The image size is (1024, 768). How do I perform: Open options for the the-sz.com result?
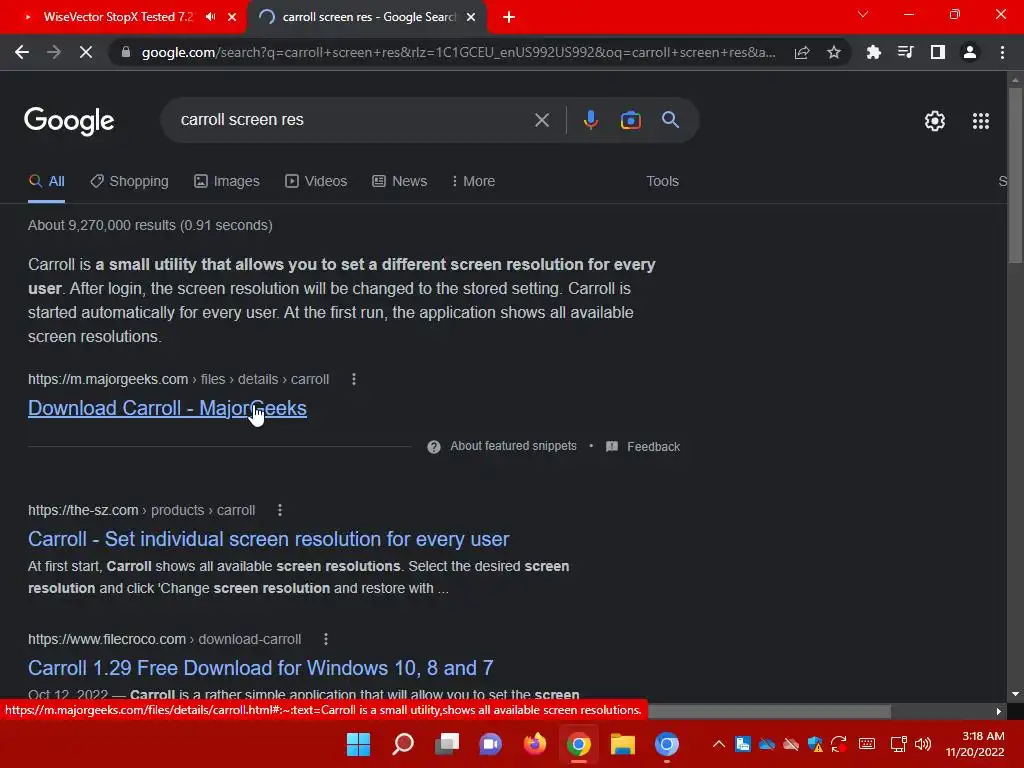(x=280, y=510)
